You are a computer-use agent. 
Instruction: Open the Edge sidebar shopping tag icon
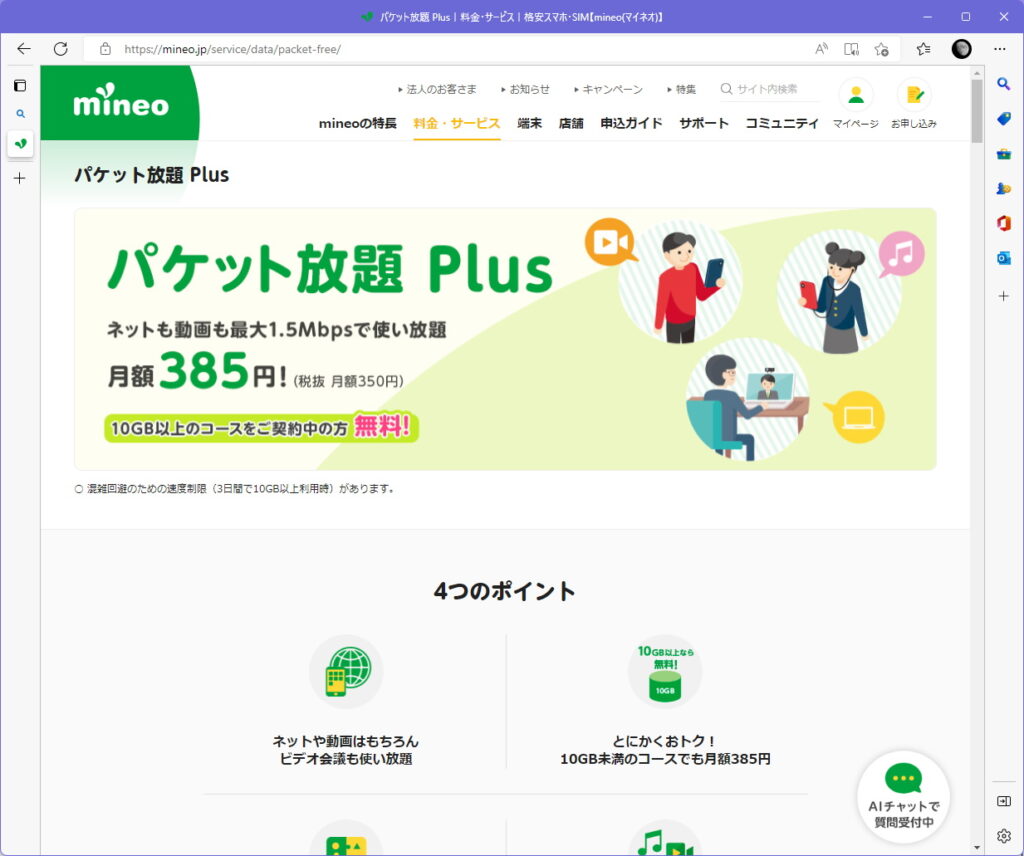point(1004,118)
